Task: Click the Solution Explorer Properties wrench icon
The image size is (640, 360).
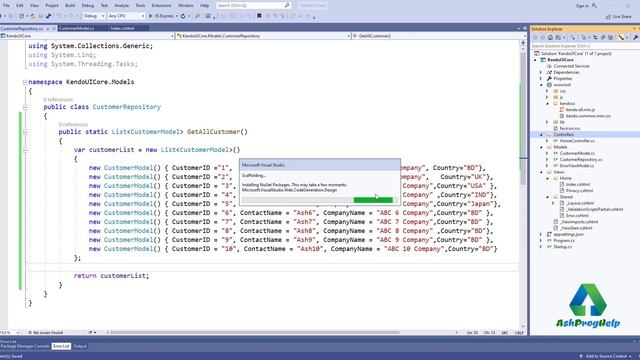Action: click(636, 38)
